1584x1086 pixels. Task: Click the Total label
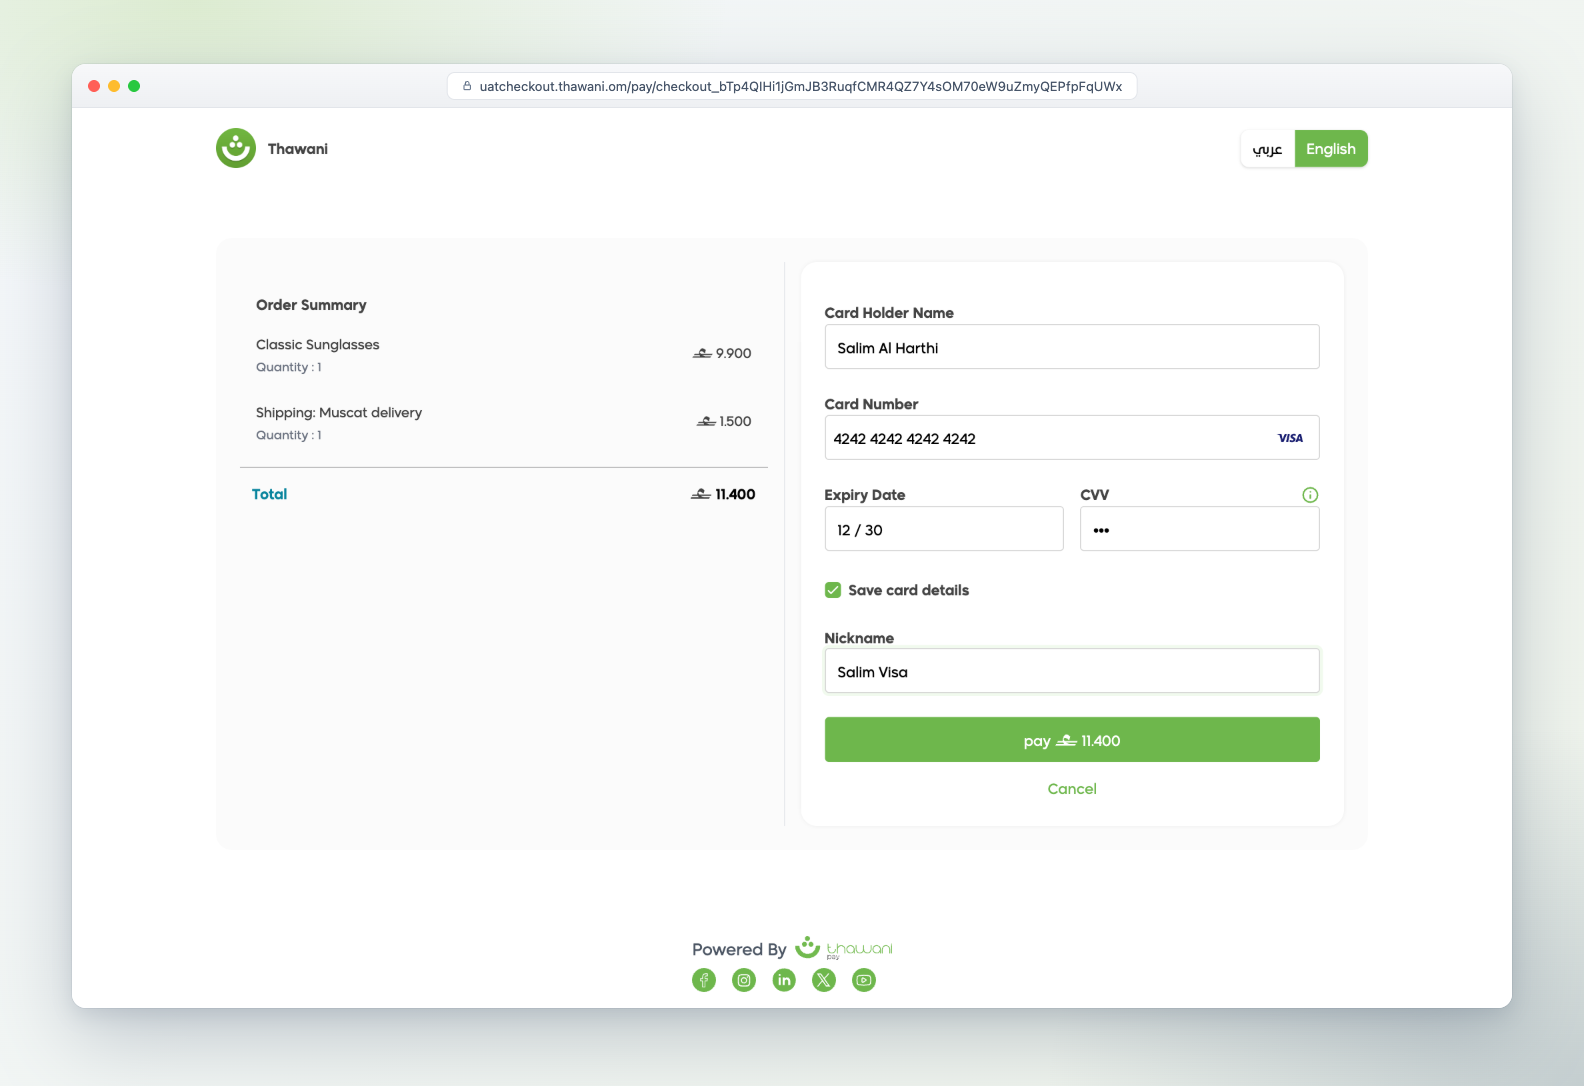[269, 494]
